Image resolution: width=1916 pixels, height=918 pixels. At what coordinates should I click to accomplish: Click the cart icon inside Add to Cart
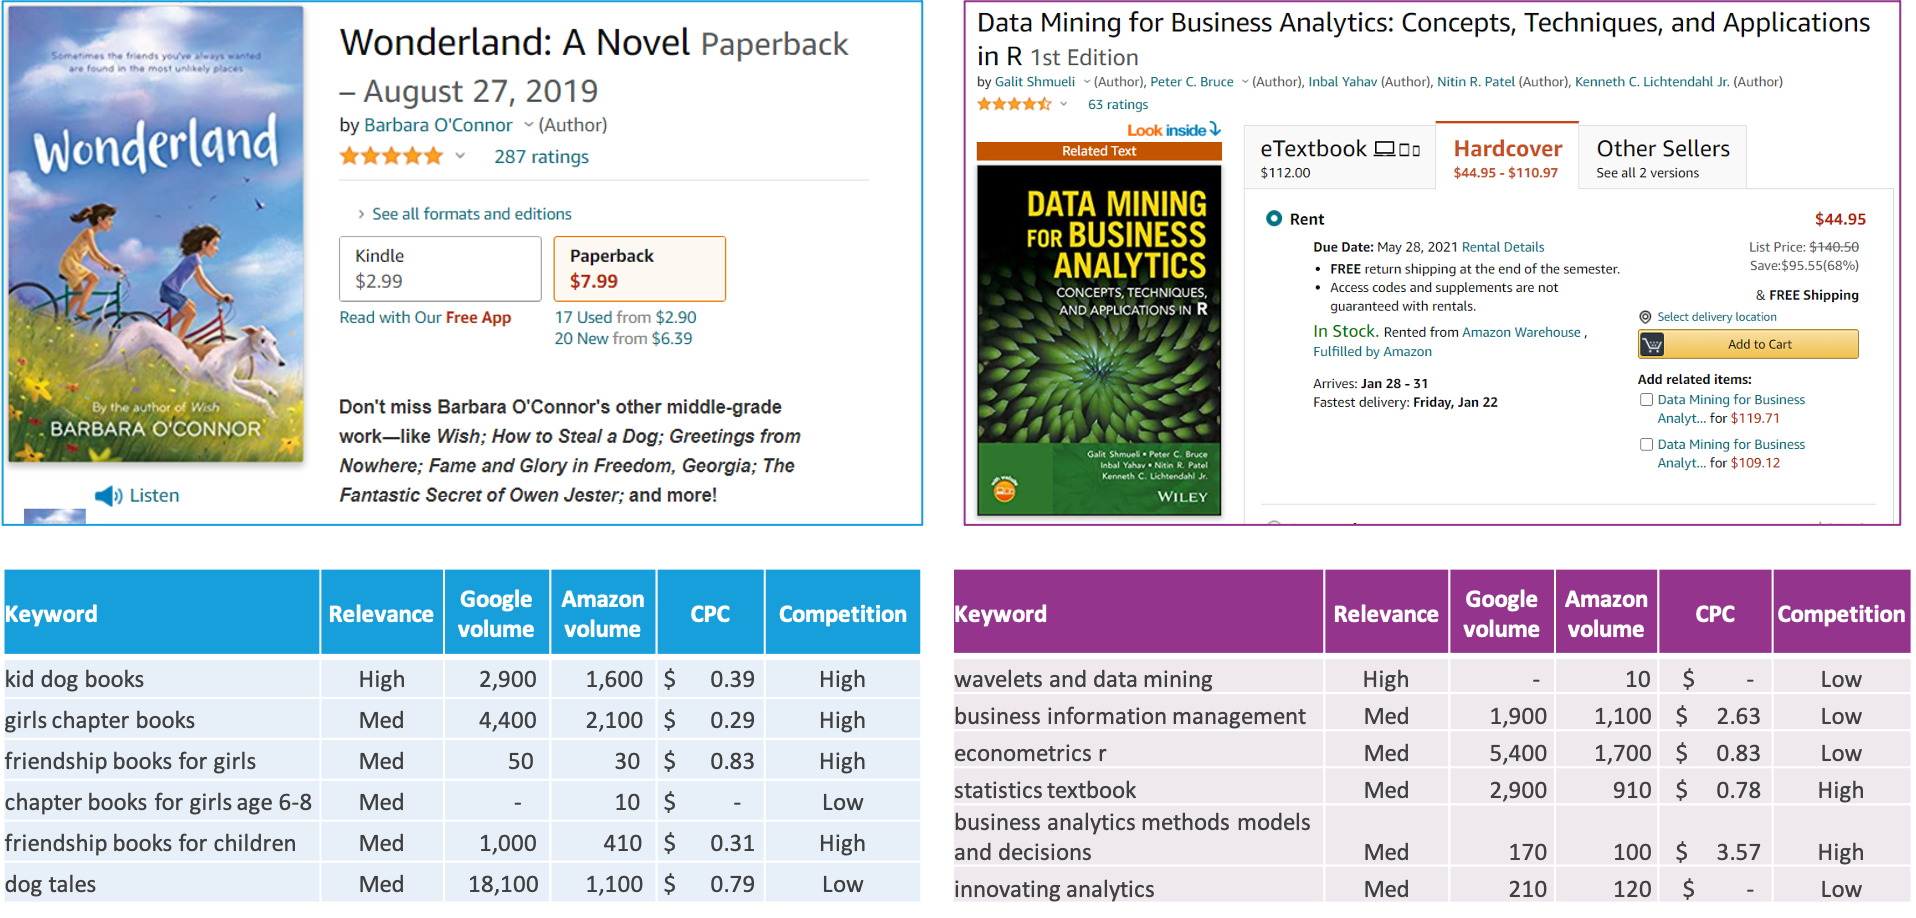pyautogui.click(x=1652, y=343)
